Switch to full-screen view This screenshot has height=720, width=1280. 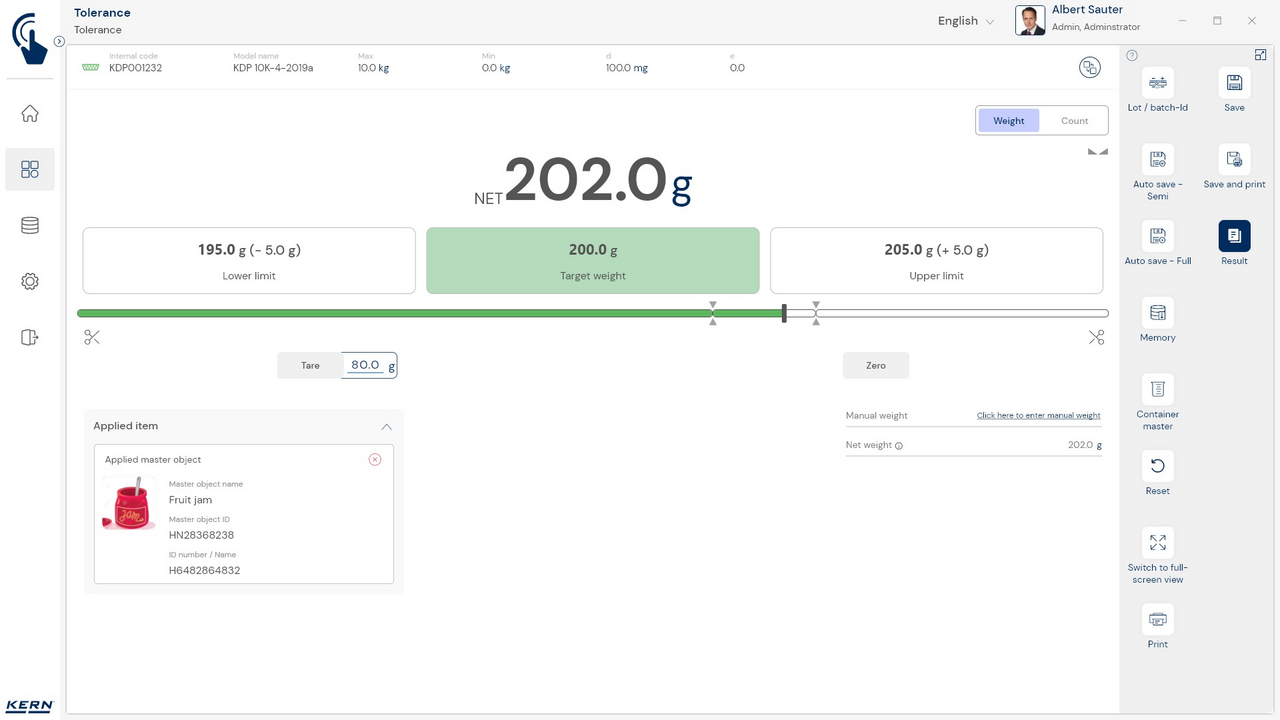1157,543
